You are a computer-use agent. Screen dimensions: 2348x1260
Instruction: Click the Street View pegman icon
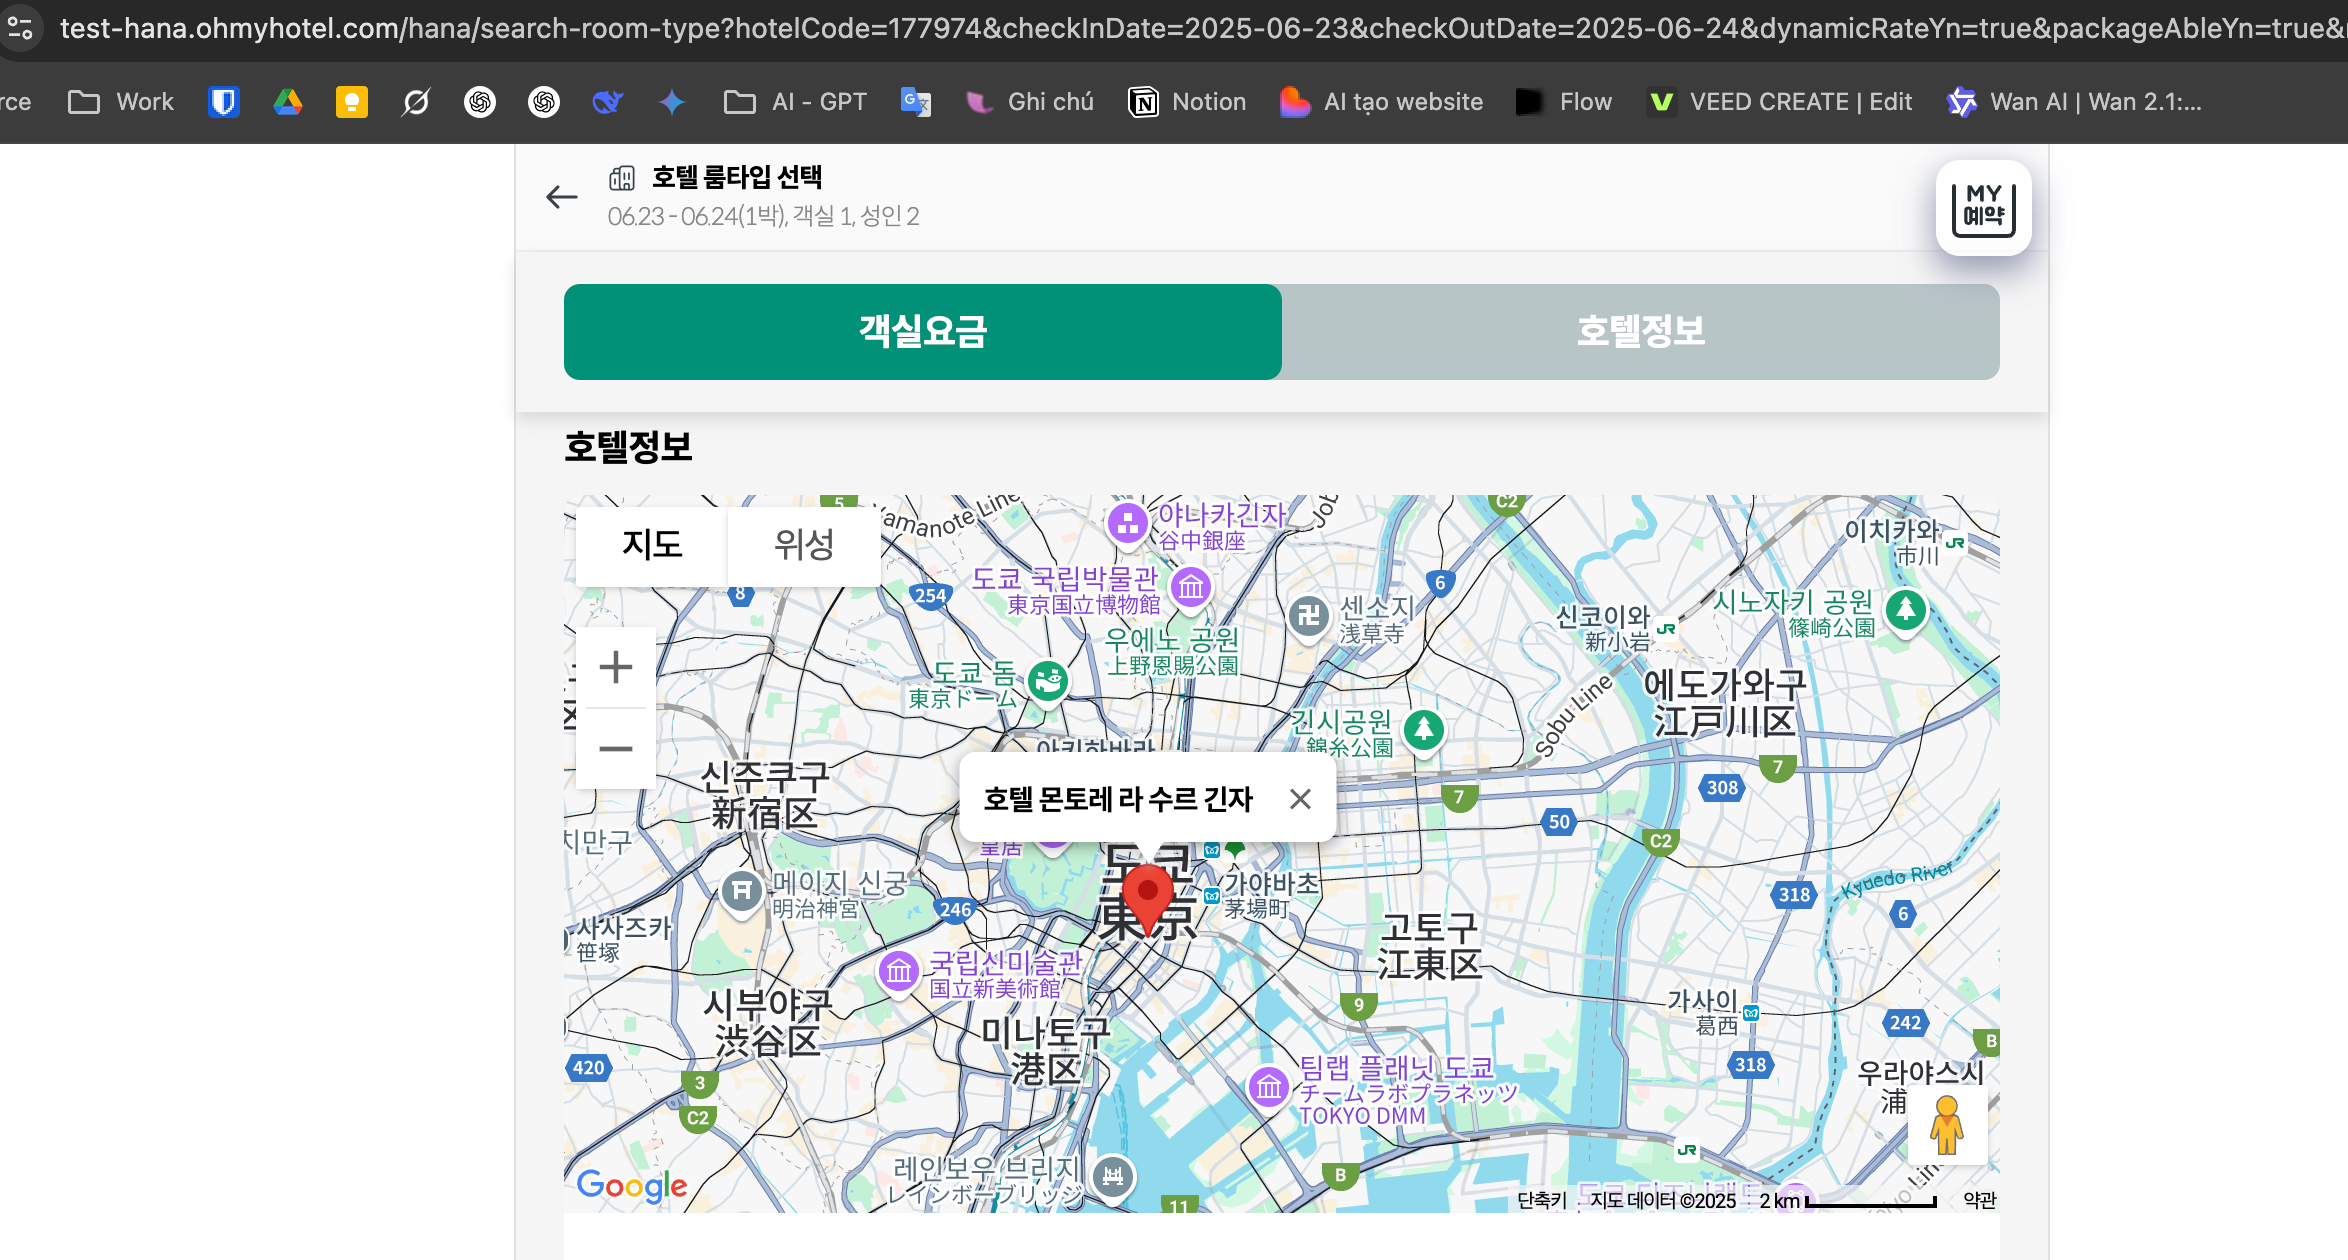click(x=1946, y=1125)
